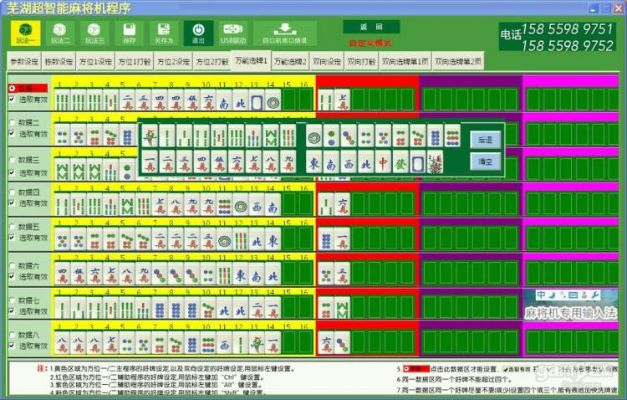
Task: Pick the nine-bamboo tile in picker popup
Action: [288, 136]
